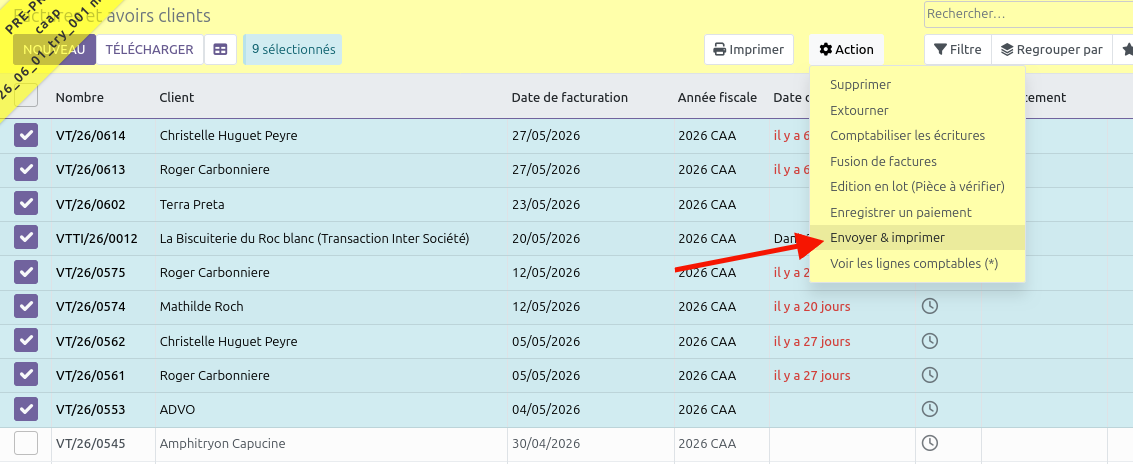Sort by the Client column header
This screenshot has height=464, width=1133.
177,98
